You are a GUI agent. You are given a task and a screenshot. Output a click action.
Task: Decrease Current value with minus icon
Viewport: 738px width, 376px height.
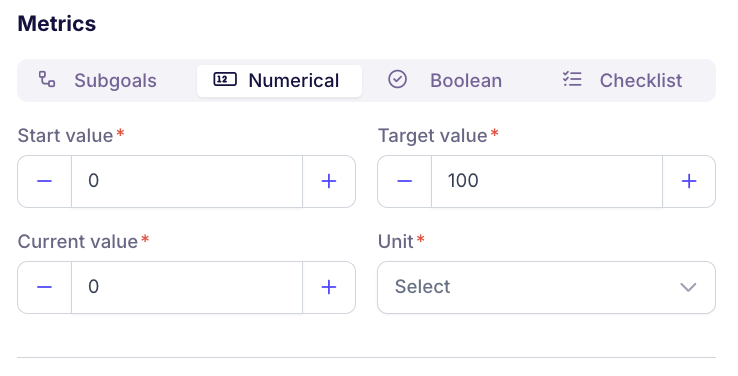point(45,287)
